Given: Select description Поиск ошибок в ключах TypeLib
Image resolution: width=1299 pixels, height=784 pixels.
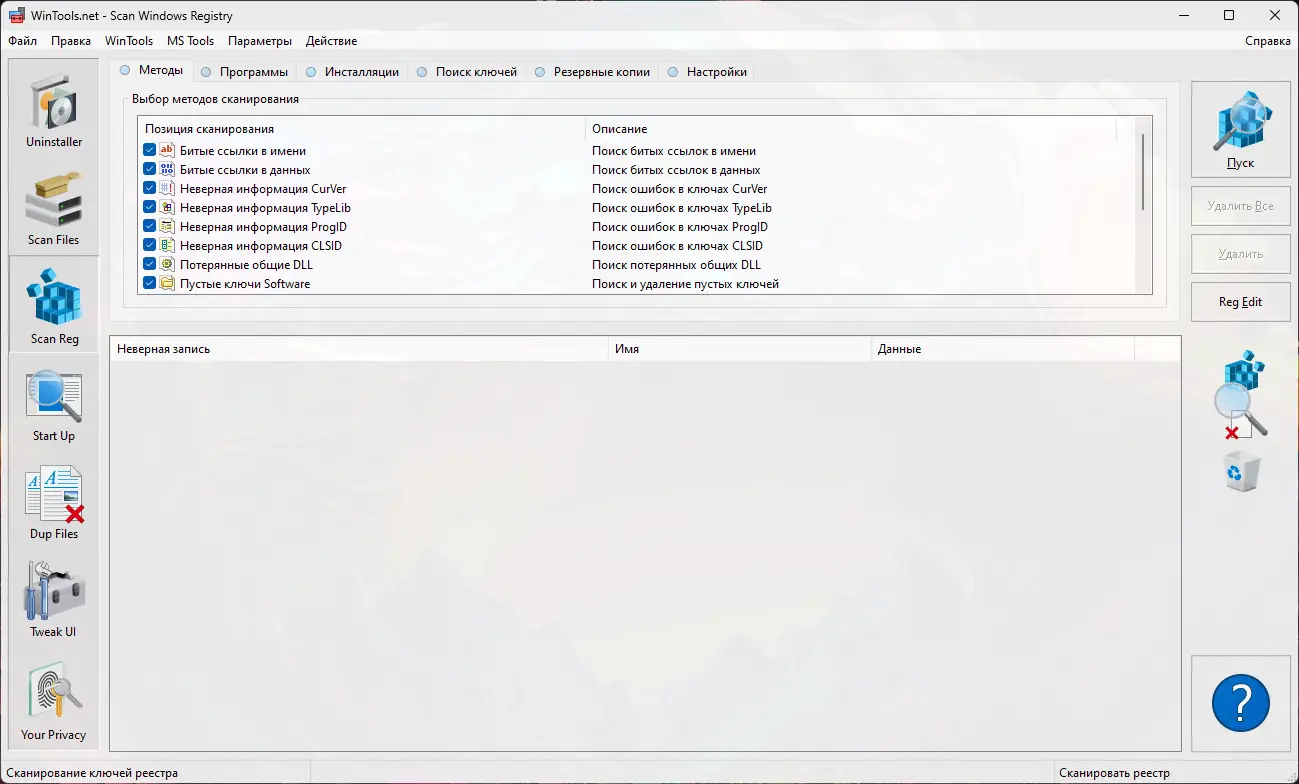Looking at the screenshot, I should pos(681,208).
